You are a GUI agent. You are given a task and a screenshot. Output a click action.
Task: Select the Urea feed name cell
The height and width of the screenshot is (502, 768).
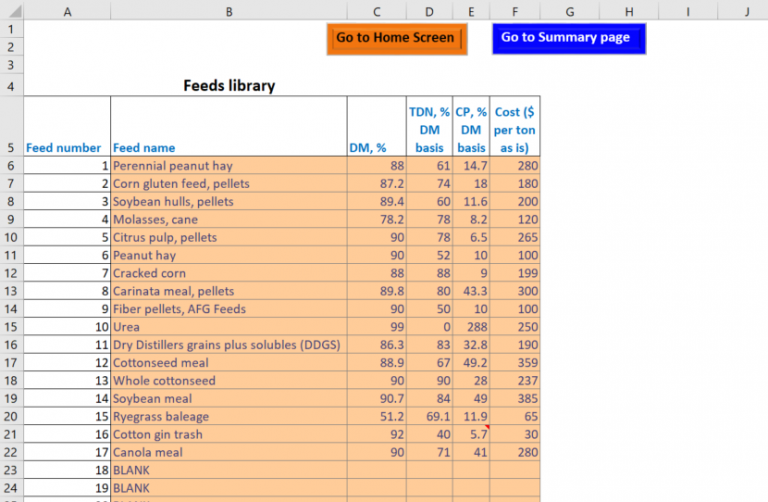pos(228,327)
